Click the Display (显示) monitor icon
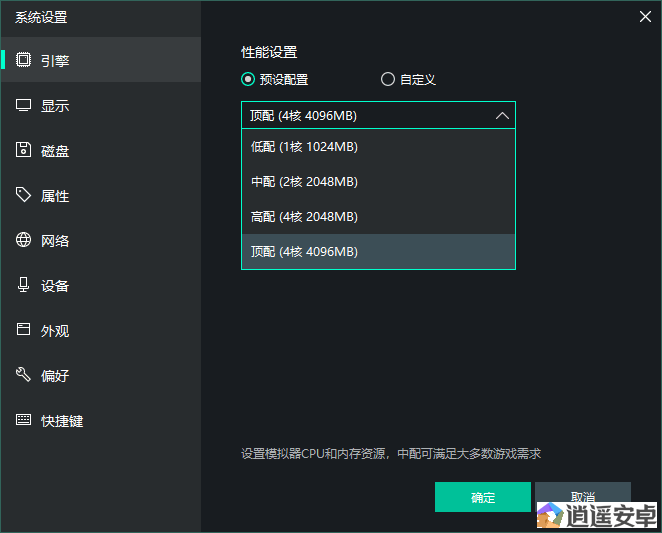The width and height of the screenshot is (662, 533). click(24, 105)
